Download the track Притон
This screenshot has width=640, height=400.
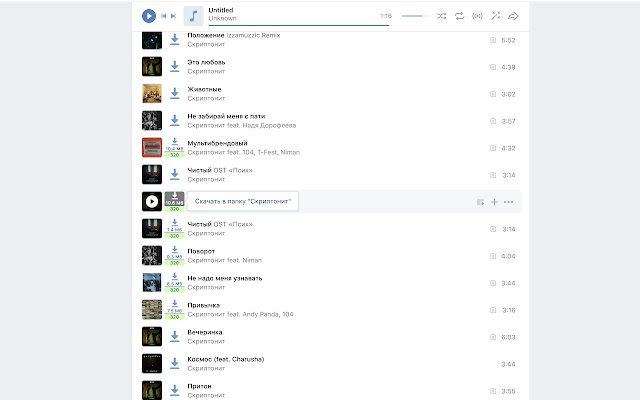(x=174, y=390)
